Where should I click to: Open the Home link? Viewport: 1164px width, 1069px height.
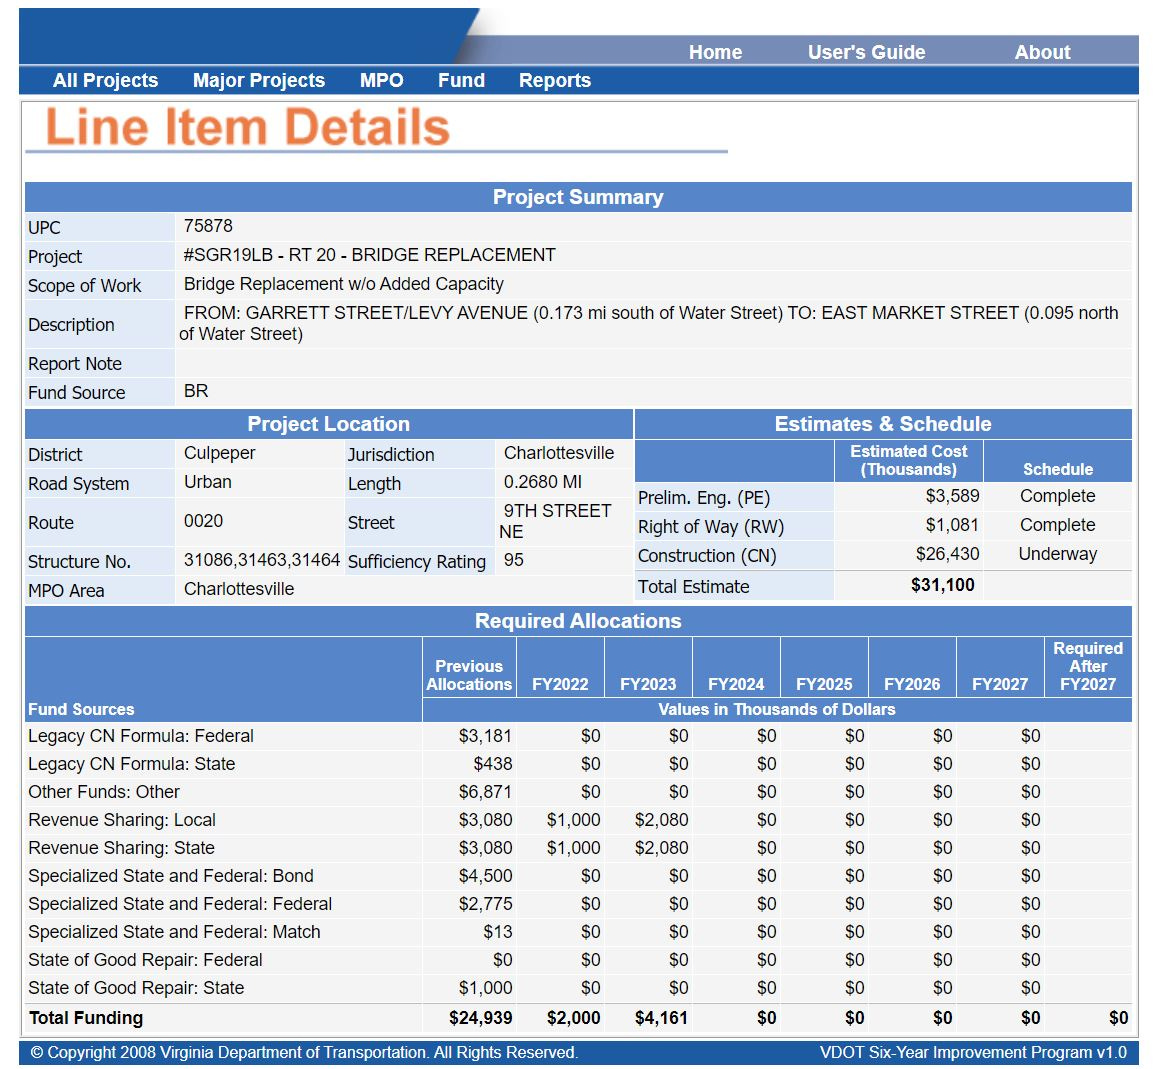click(x=715, y=52)
